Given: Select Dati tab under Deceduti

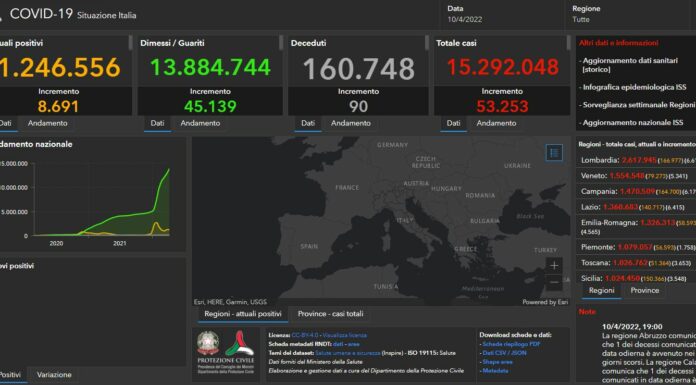Looking at the screenshot, I should pos(308,123).
